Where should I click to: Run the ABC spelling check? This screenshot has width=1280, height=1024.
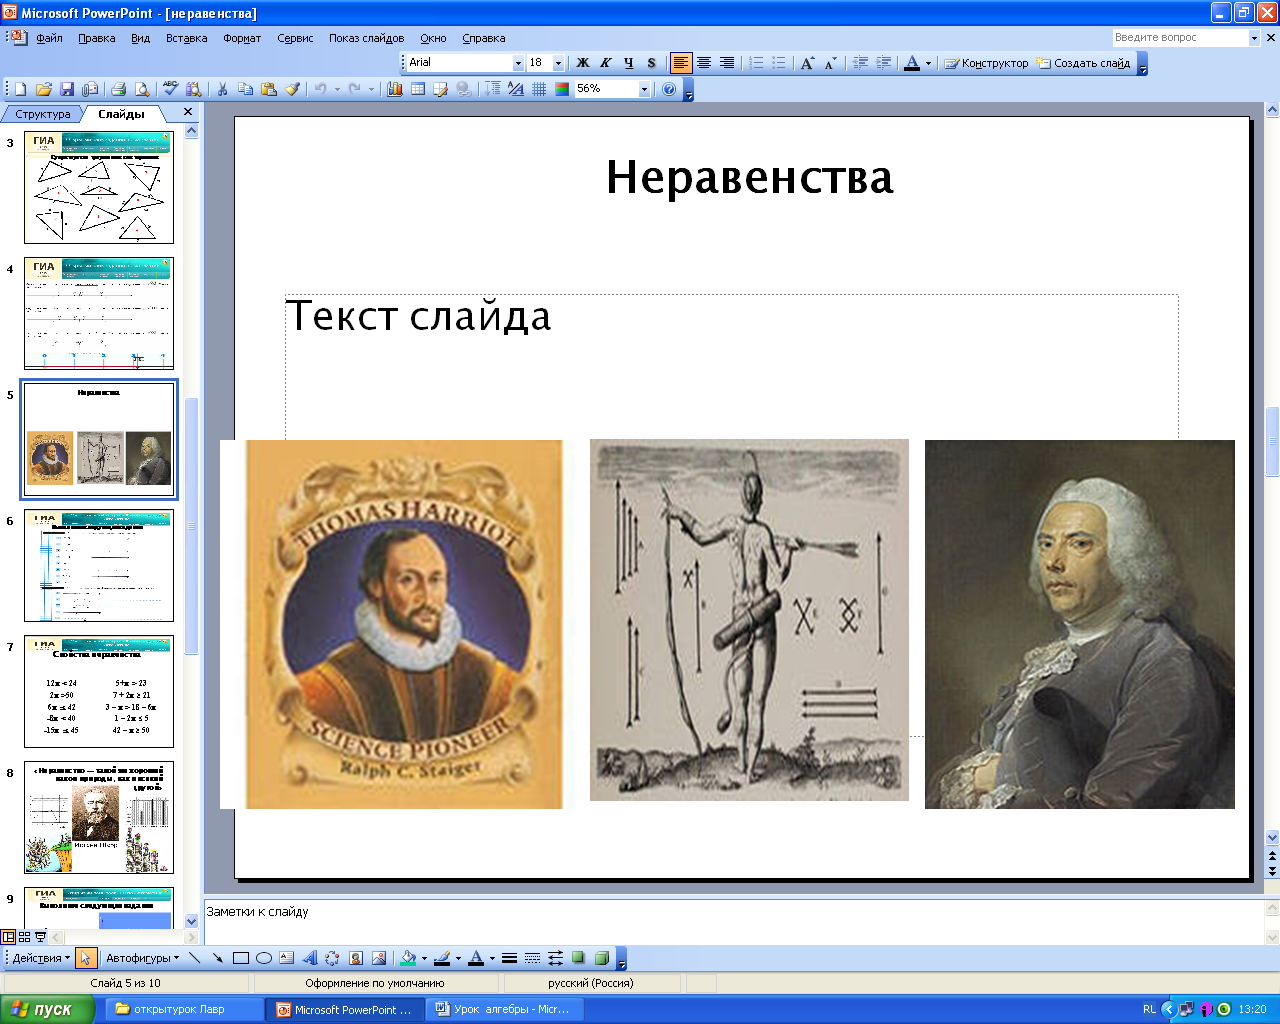point(170,89)
